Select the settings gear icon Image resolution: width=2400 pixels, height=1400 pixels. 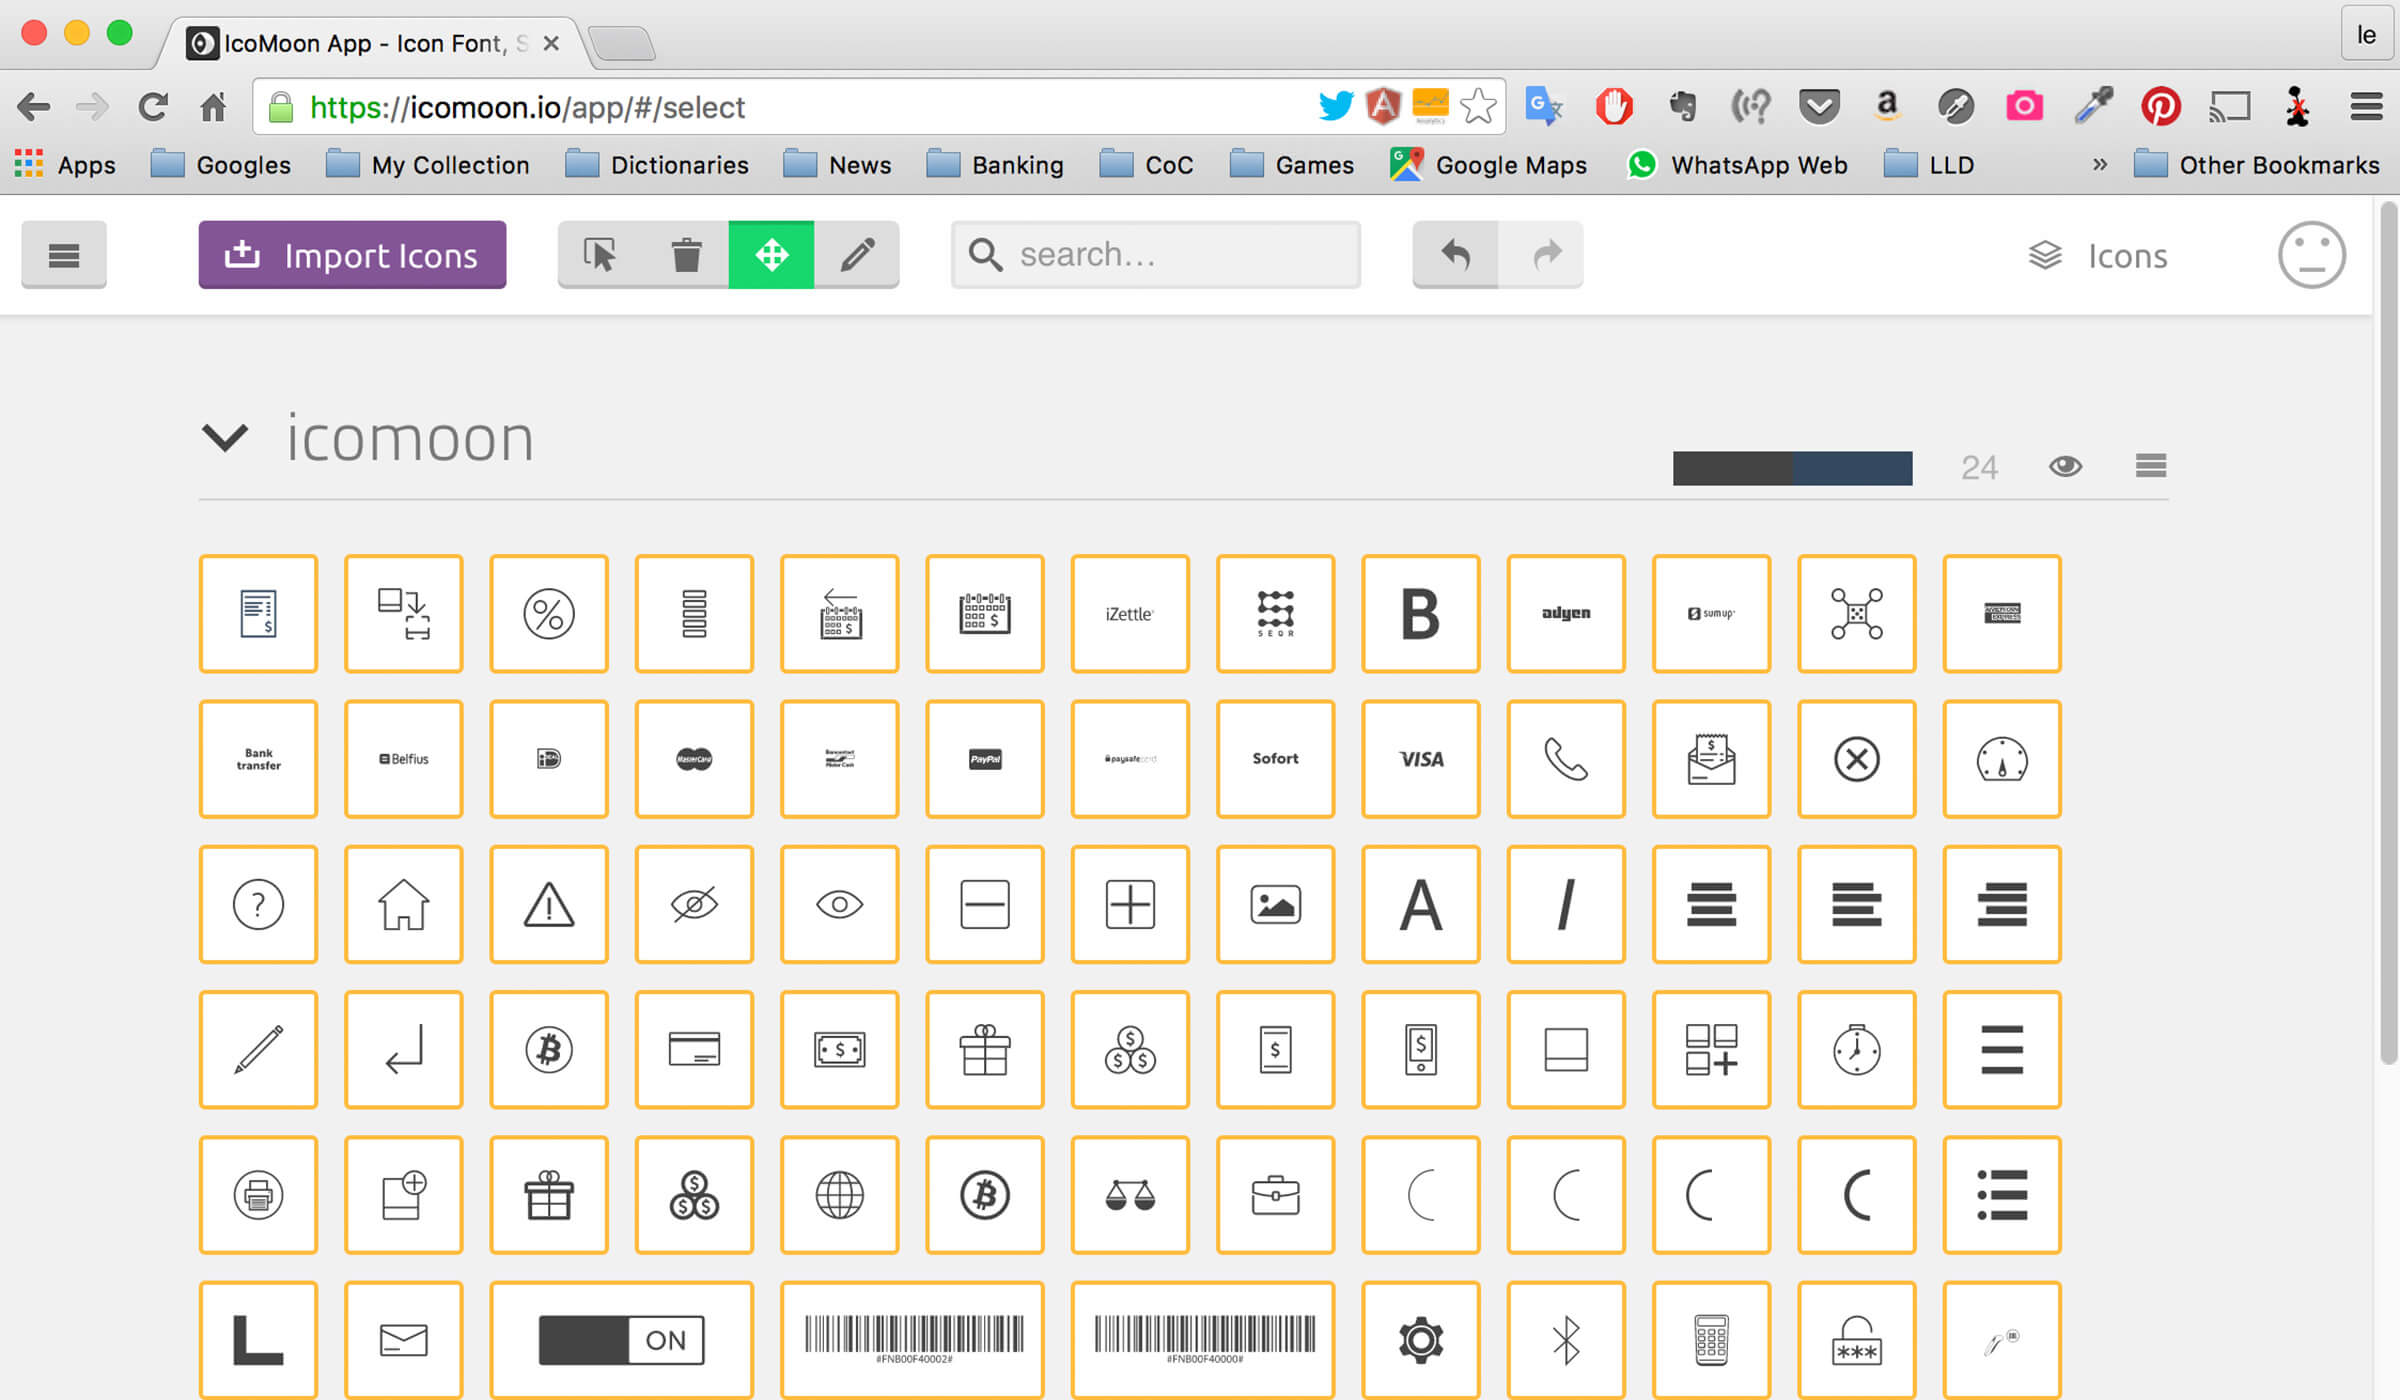tap(1421, 1340)
